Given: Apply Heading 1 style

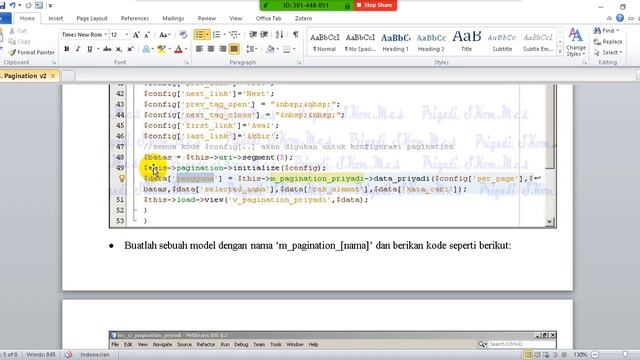Looking at the screenshot, I should click(x=395, y=42).
